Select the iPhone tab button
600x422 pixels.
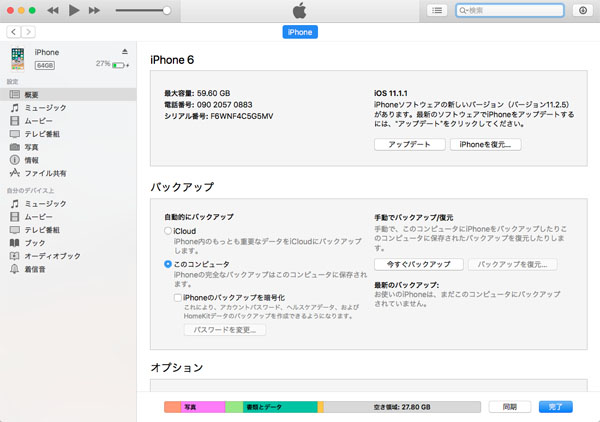tap(300, 32)
